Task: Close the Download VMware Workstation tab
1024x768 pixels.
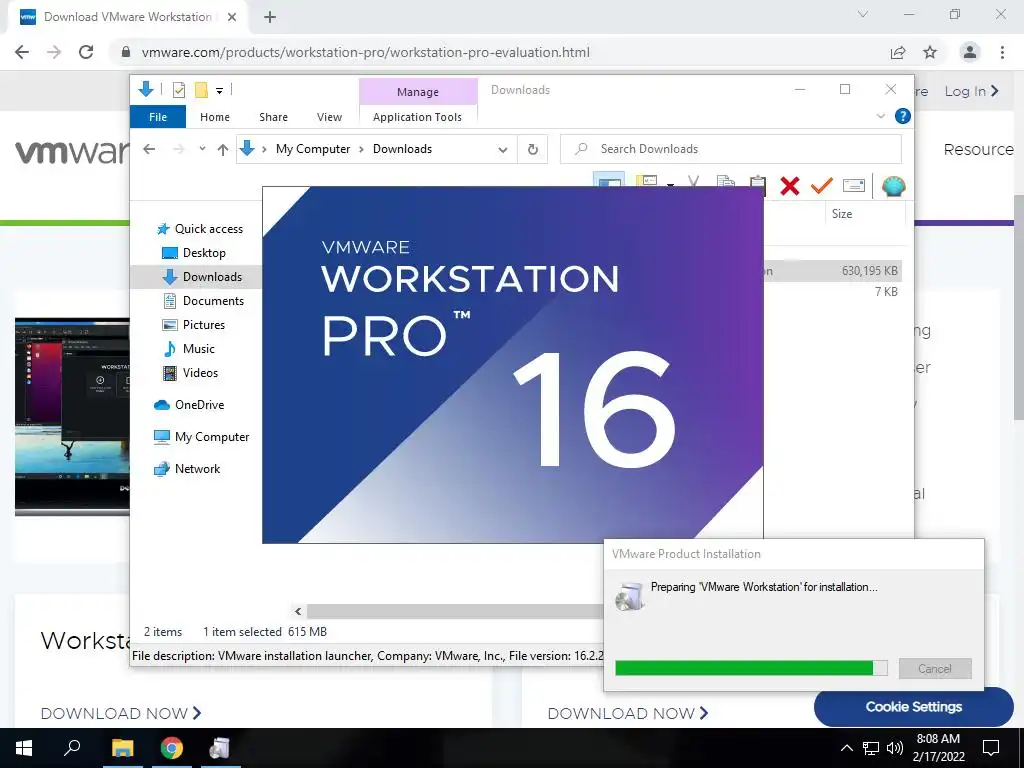Action: pos(232,17)
